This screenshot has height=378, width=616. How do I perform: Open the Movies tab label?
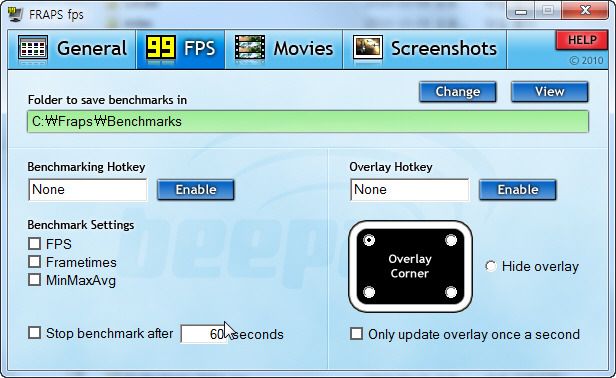click(303, 49)
